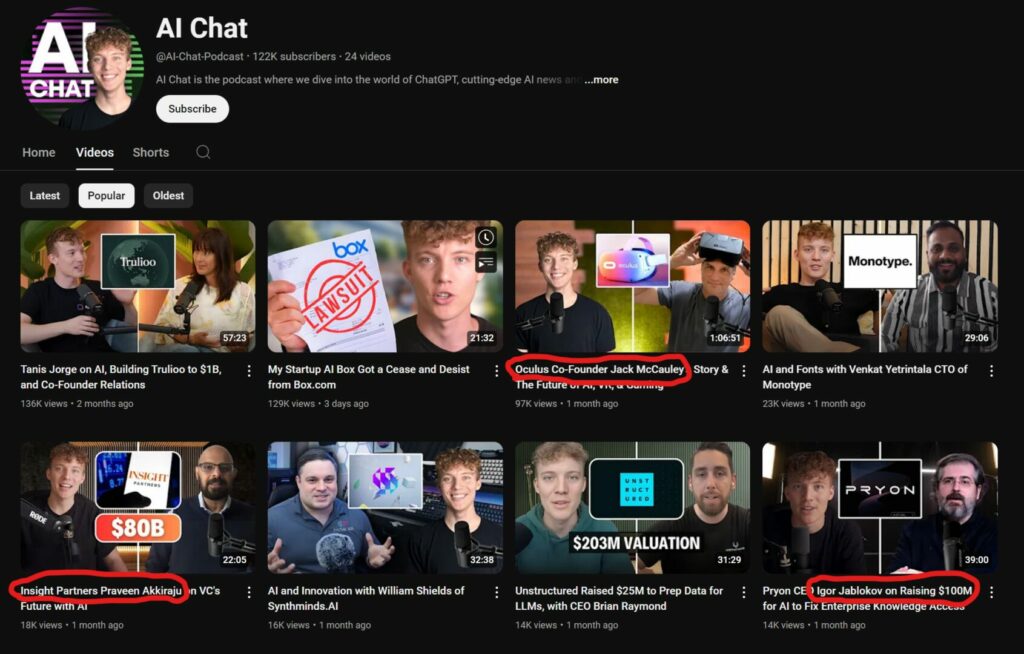Select the Oldest sort chip
Viewport: 1024px width, 654px height.
(168, 195)
